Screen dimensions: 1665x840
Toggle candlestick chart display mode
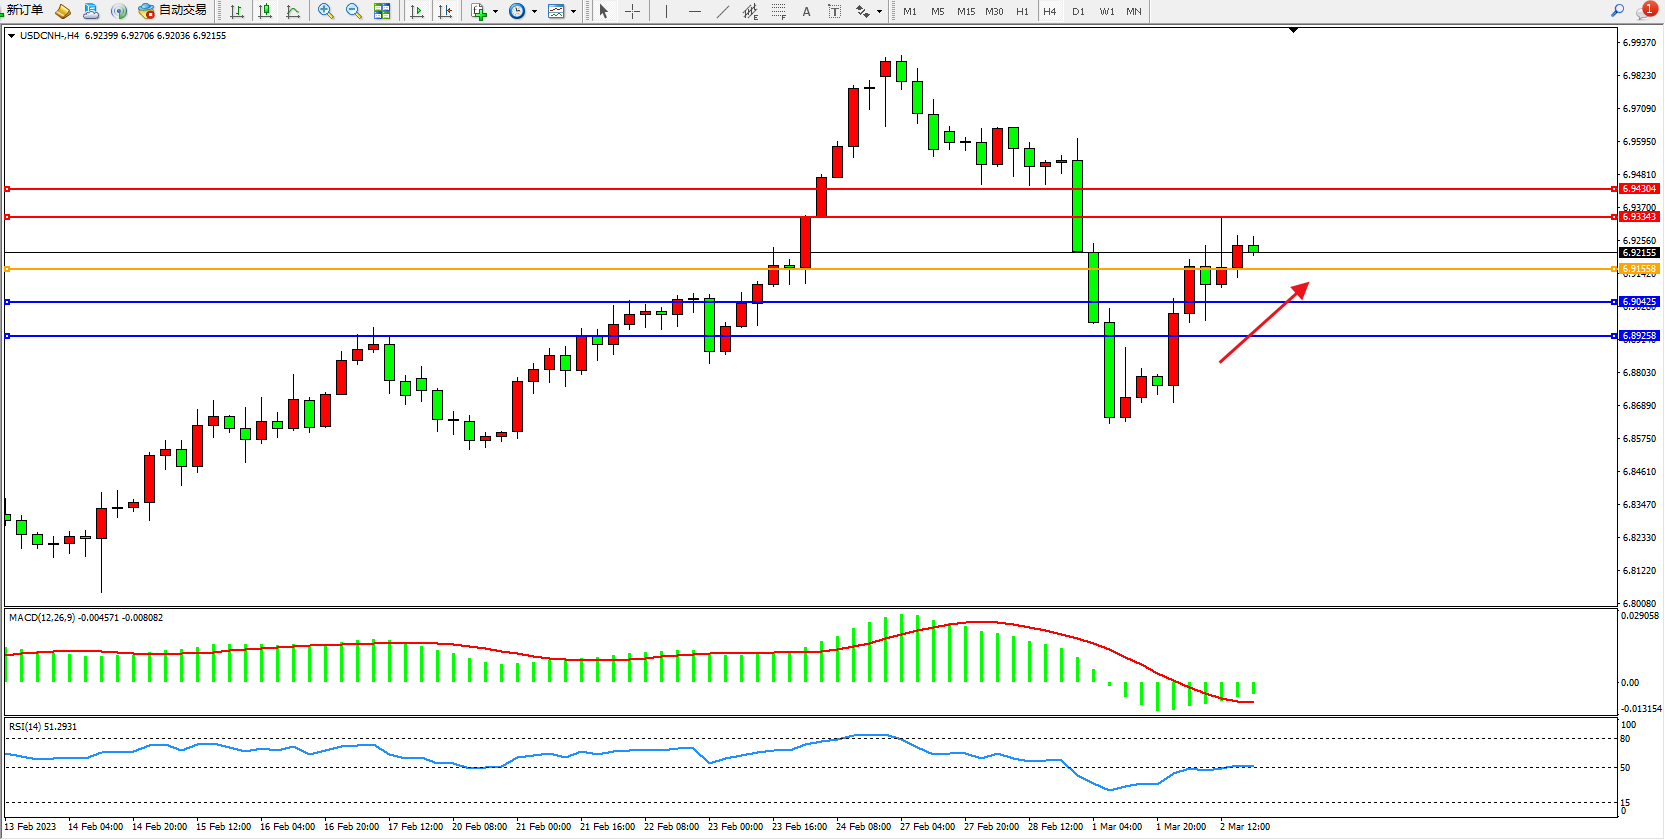pos(265,11)
